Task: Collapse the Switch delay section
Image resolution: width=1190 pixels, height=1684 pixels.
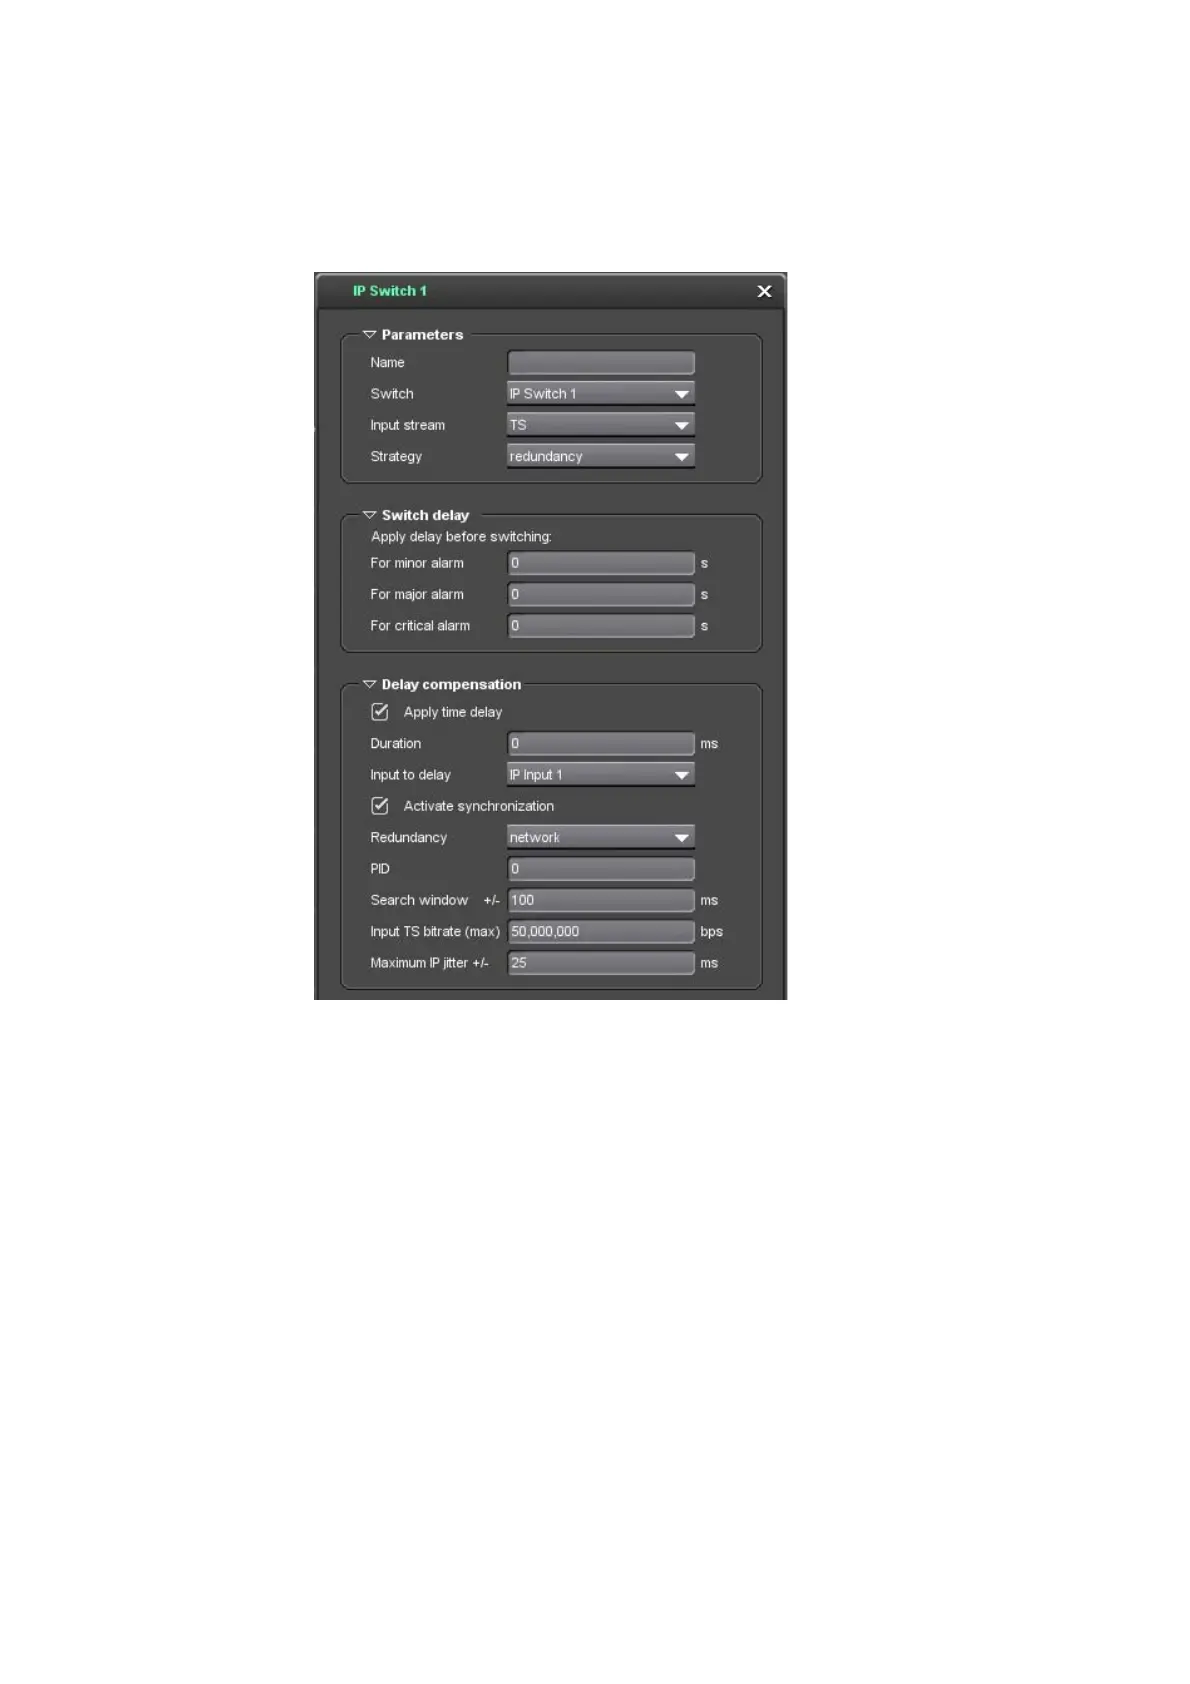Action: 369,515
